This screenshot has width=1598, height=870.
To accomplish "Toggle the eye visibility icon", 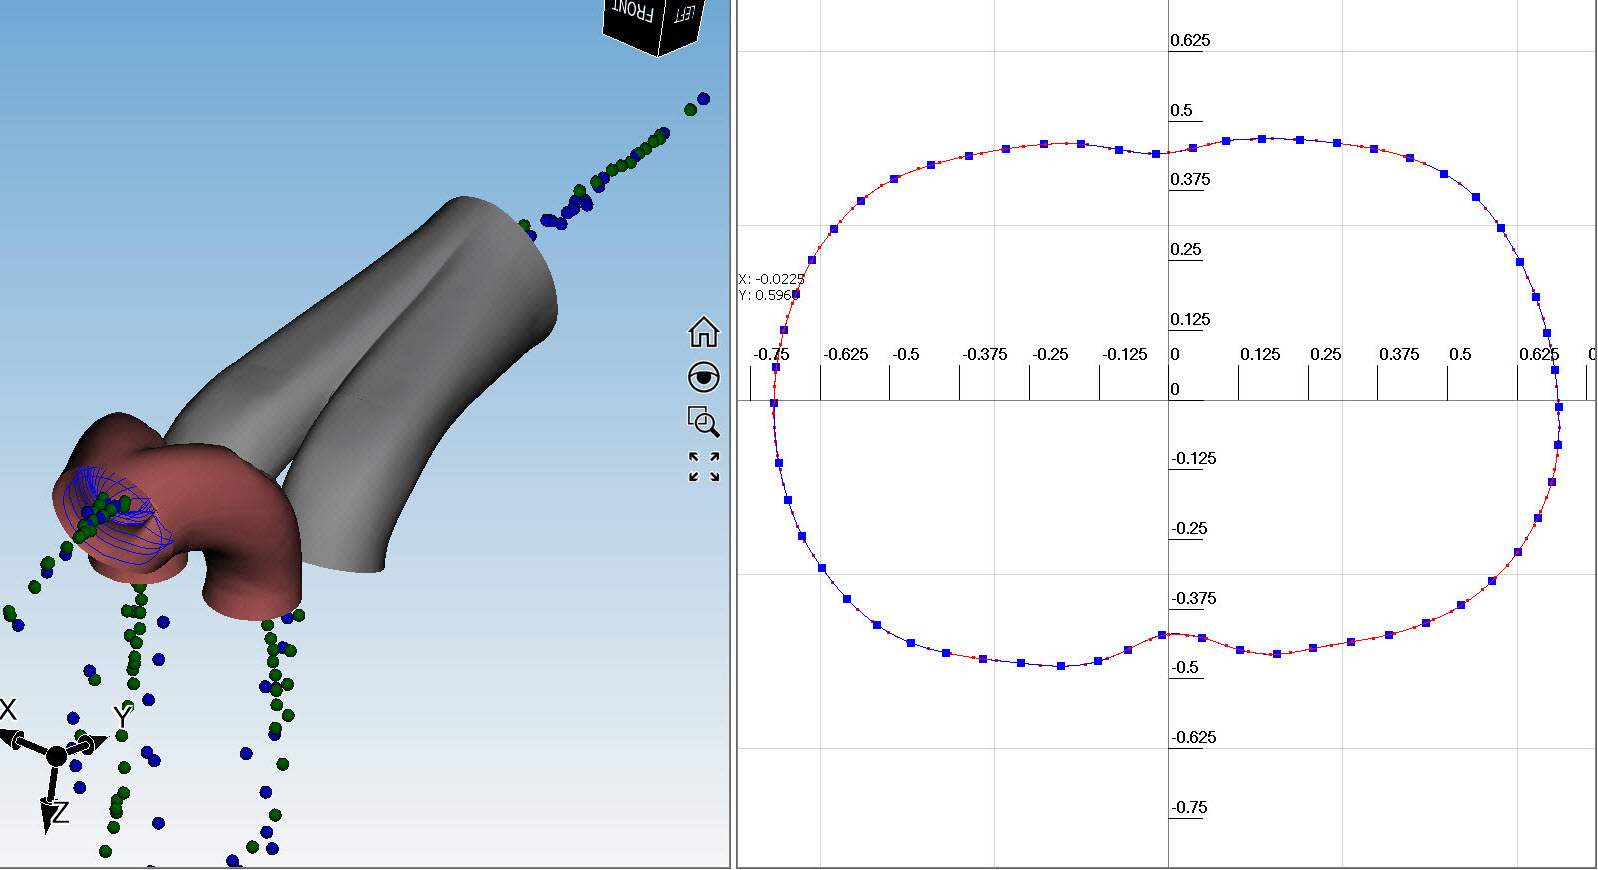I will (703, 377).
